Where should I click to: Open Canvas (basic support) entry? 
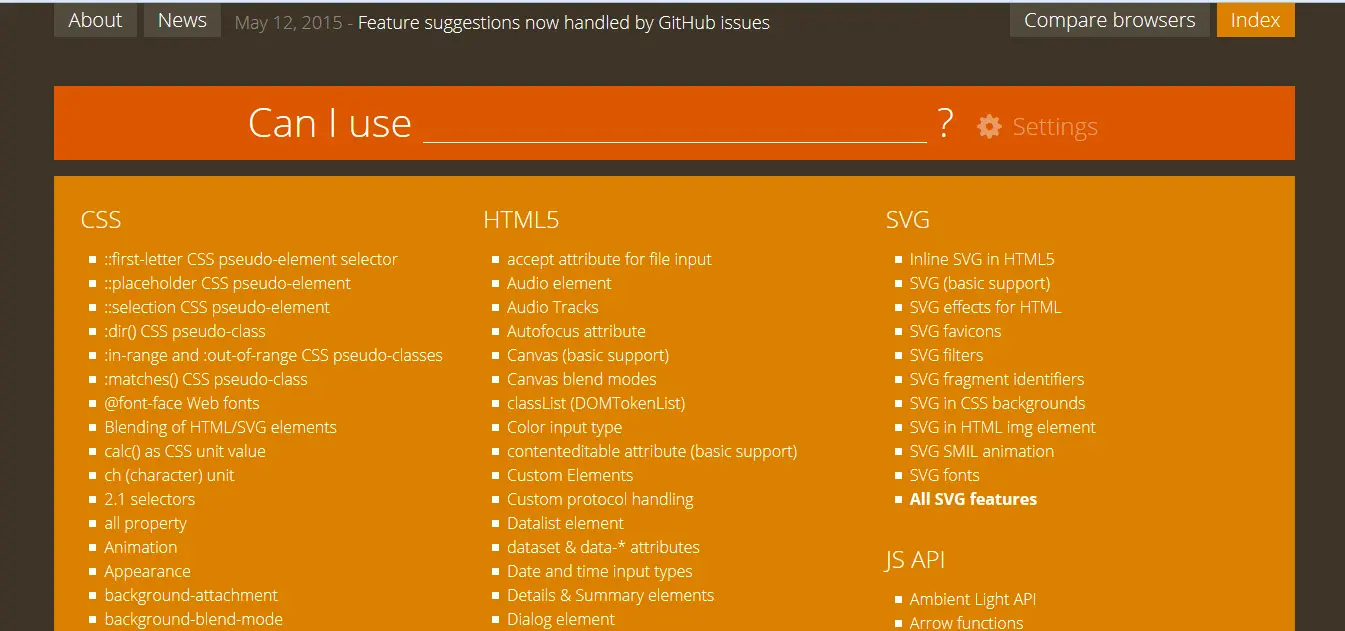588,355
